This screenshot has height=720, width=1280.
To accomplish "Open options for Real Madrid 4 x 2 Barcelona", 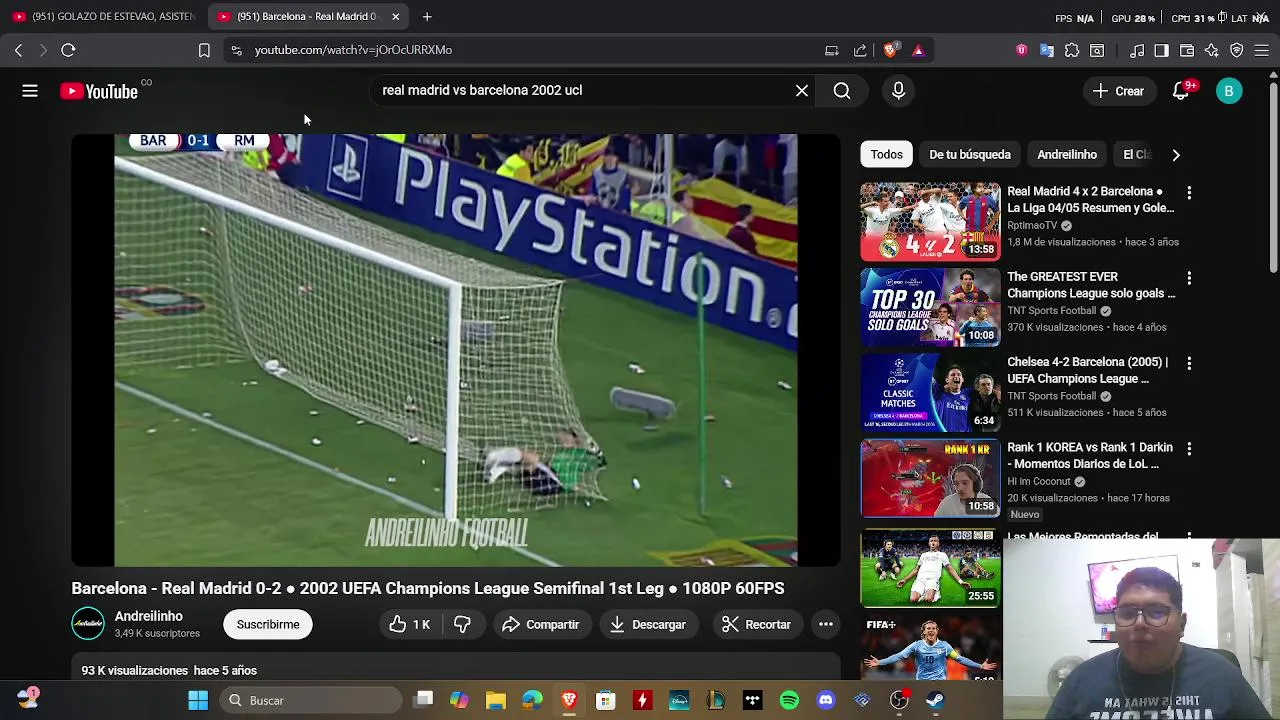I will [x=1189, y=192].
